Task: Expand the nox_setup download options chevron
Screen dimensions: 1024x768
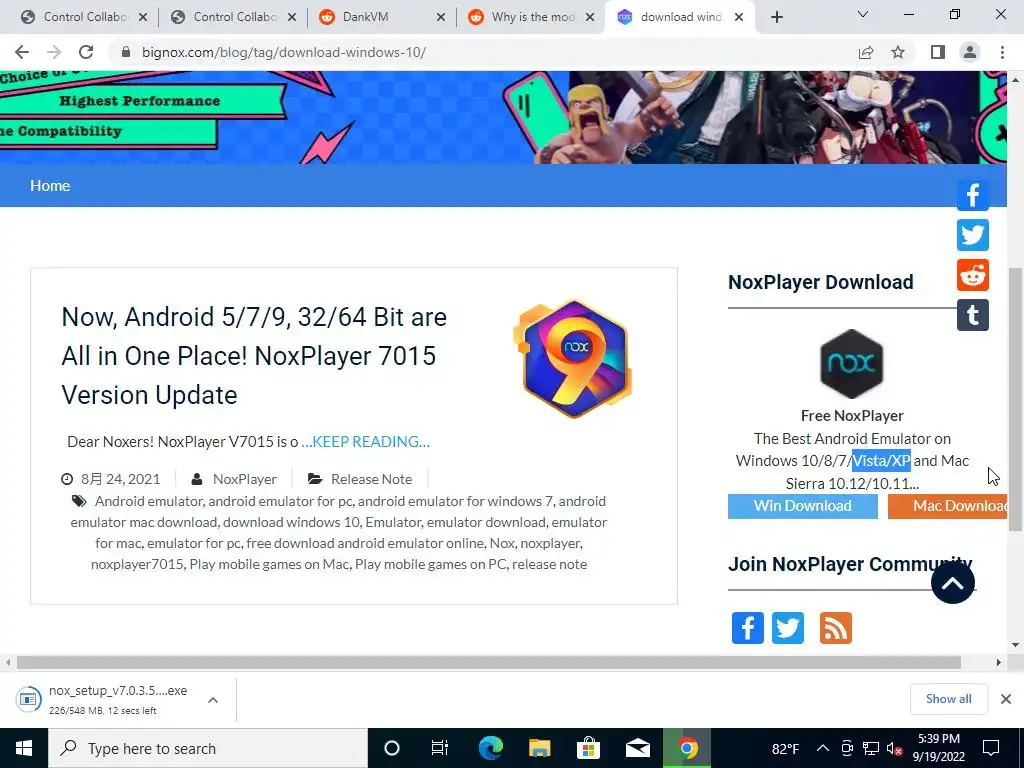Action: [x=213, y=700]
